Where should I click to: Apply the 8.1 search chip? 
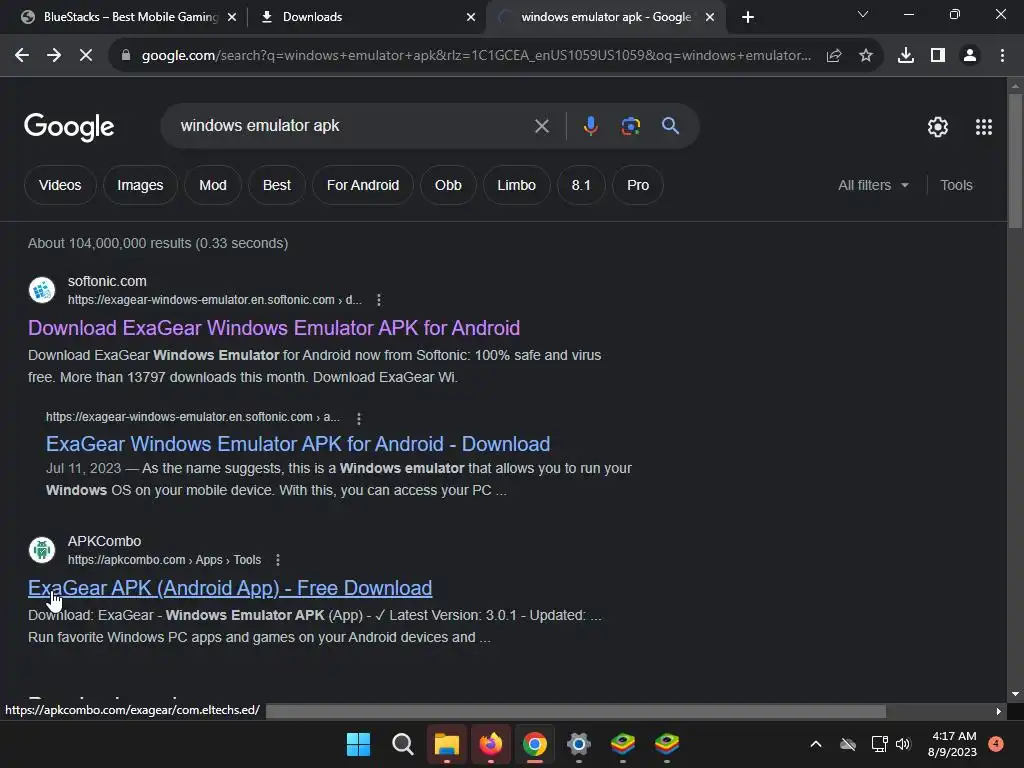pos(581,185)
